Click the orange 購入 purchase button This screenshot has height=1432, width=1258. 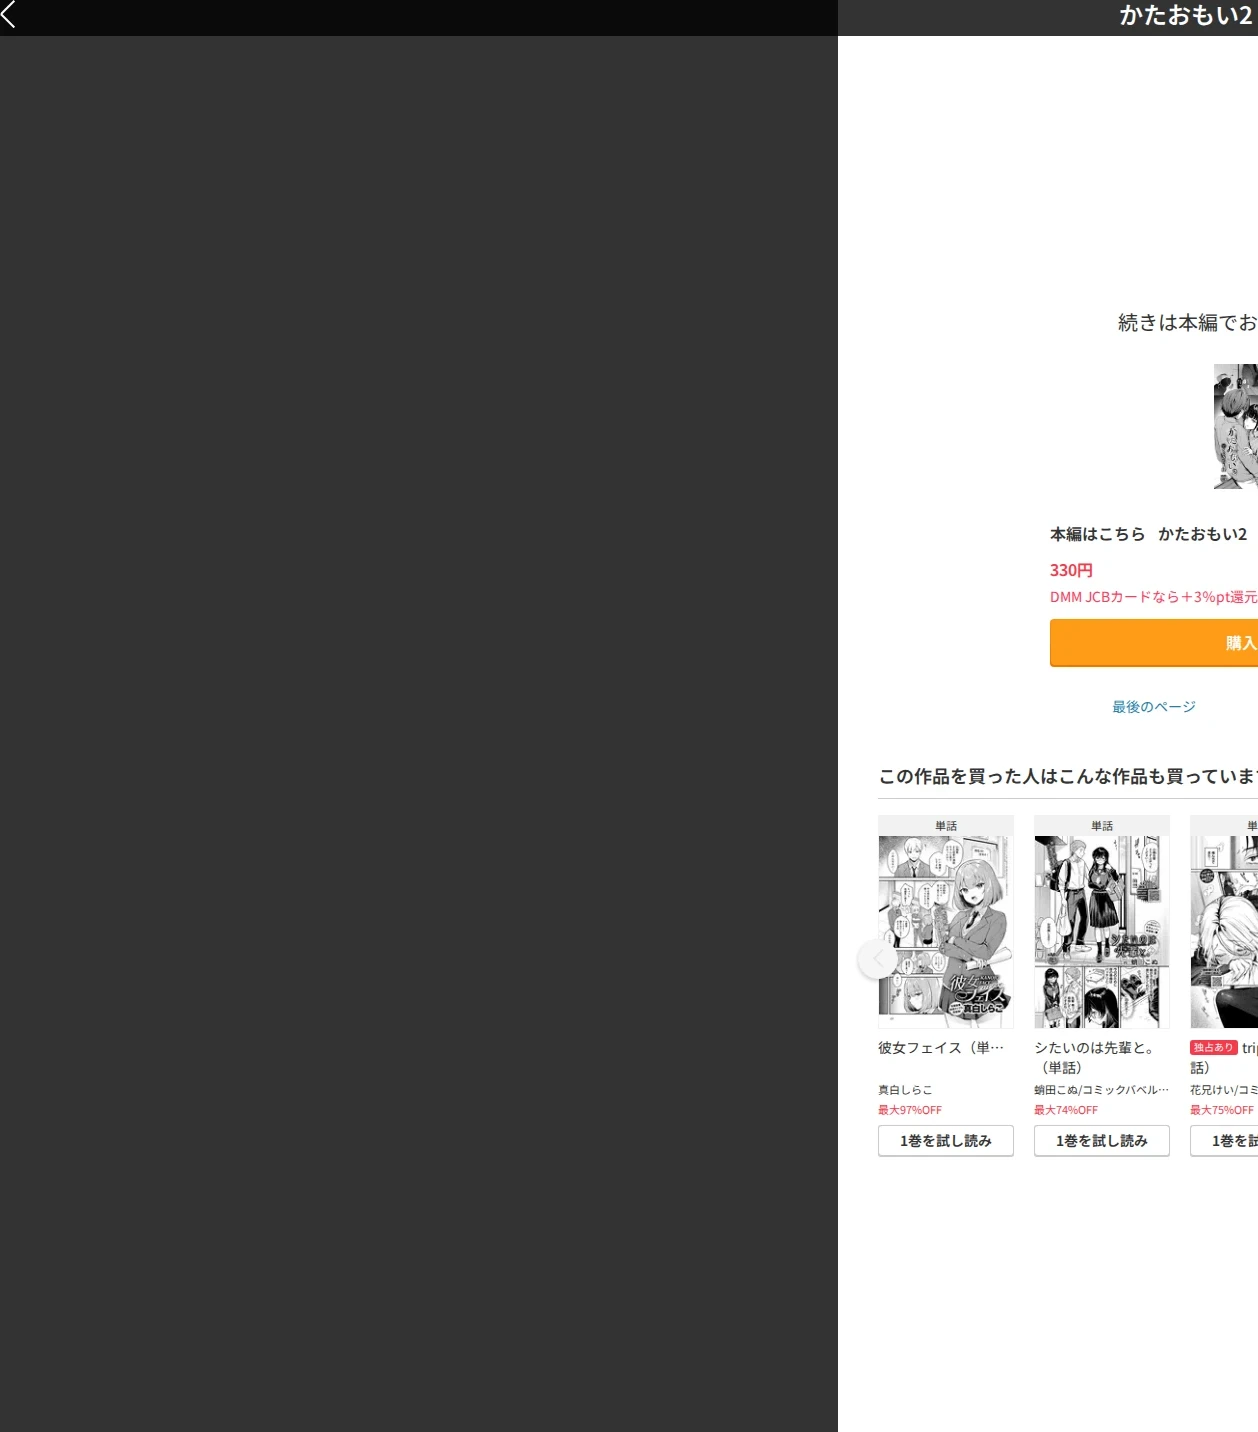coord(1154,642)
